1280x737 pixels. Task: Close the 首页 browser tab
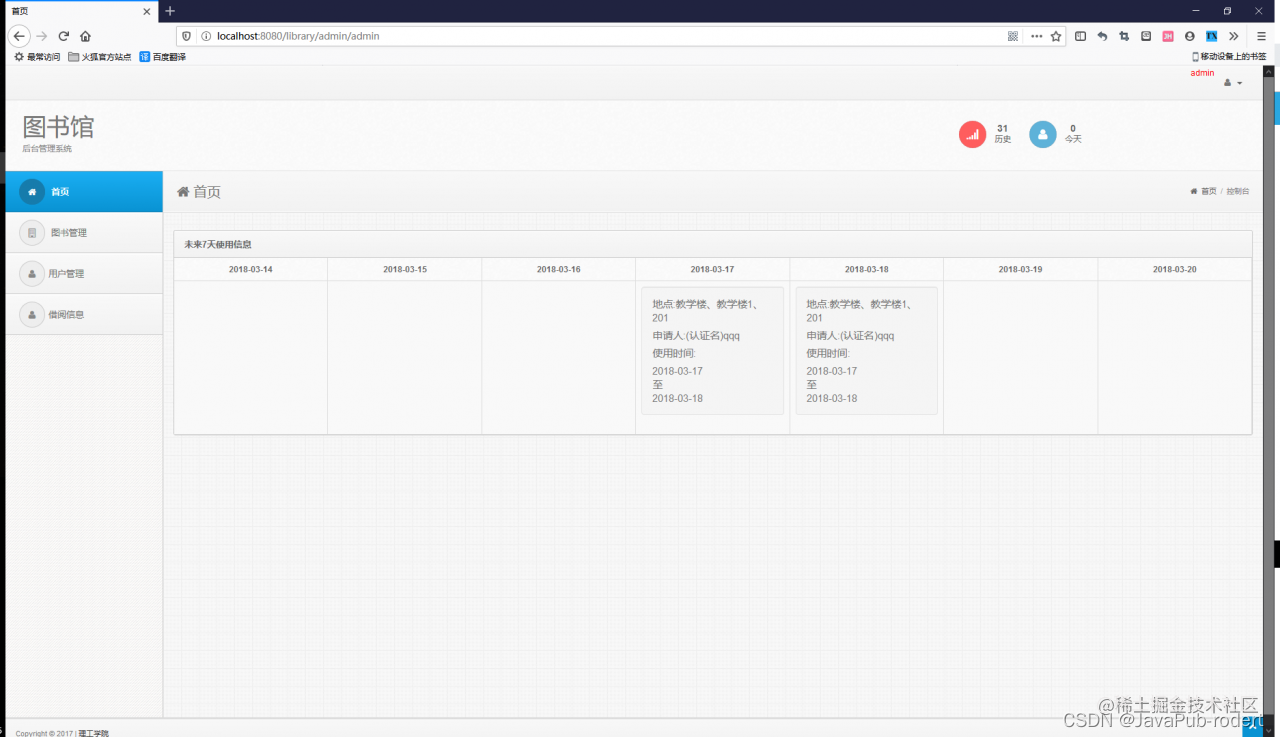(147, 11)
